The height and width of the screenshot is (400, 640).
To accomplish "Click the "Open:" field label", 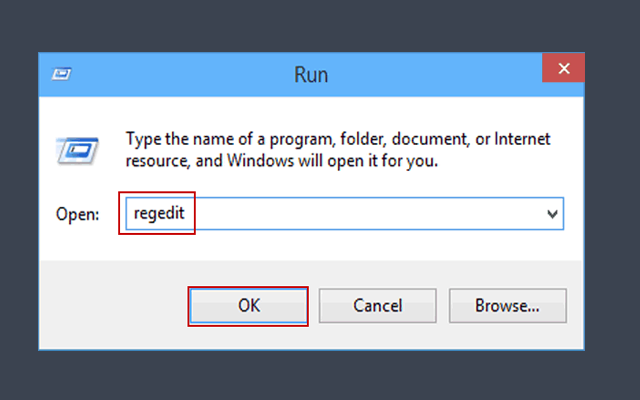I will (x=77, y=215).
